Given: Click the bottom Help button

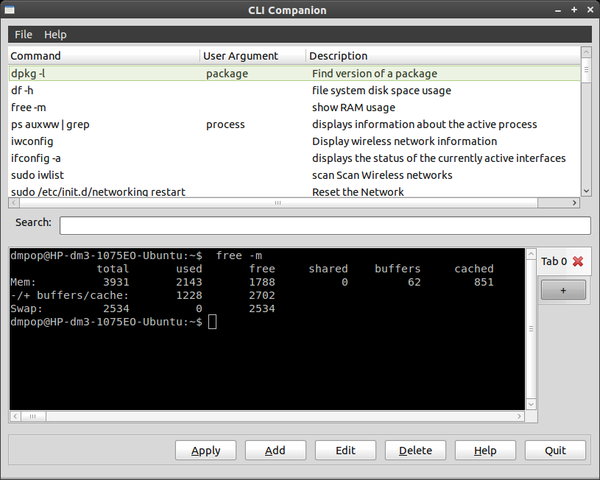Looking at the screenshot, I should 485,450.
